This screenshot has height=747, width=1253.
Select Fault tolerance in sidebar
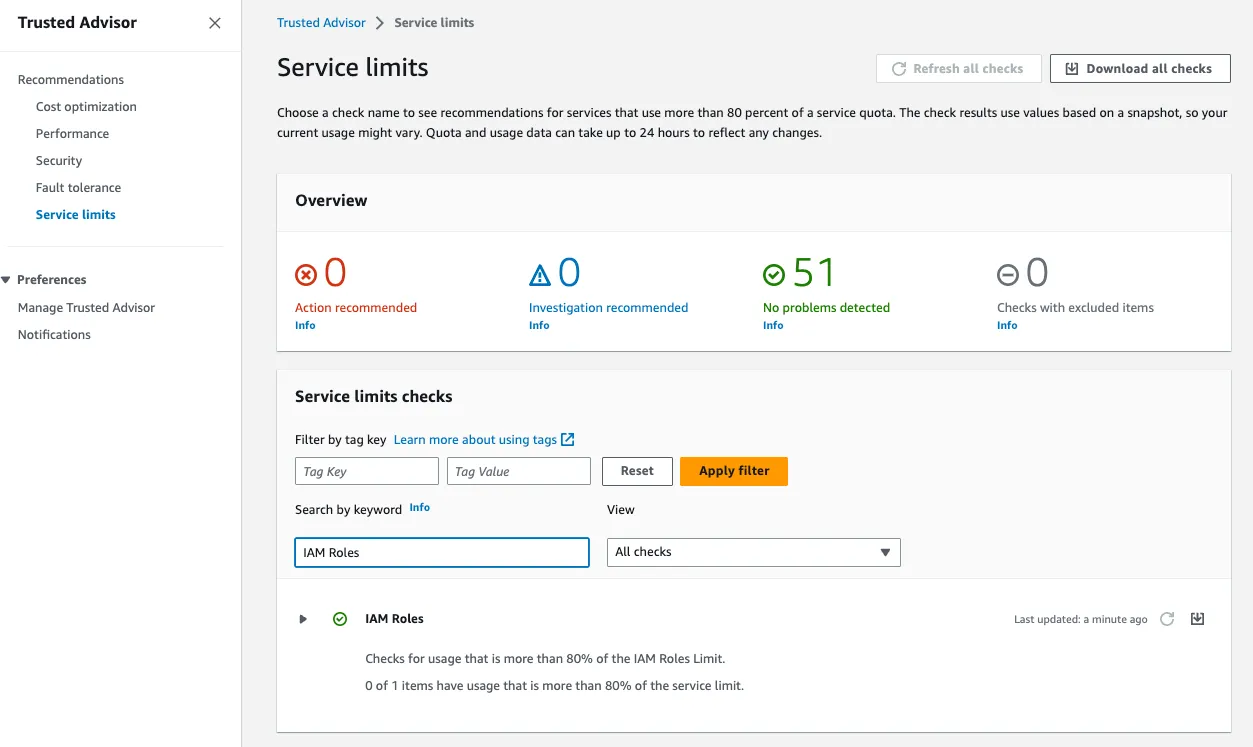coord(78,188)
